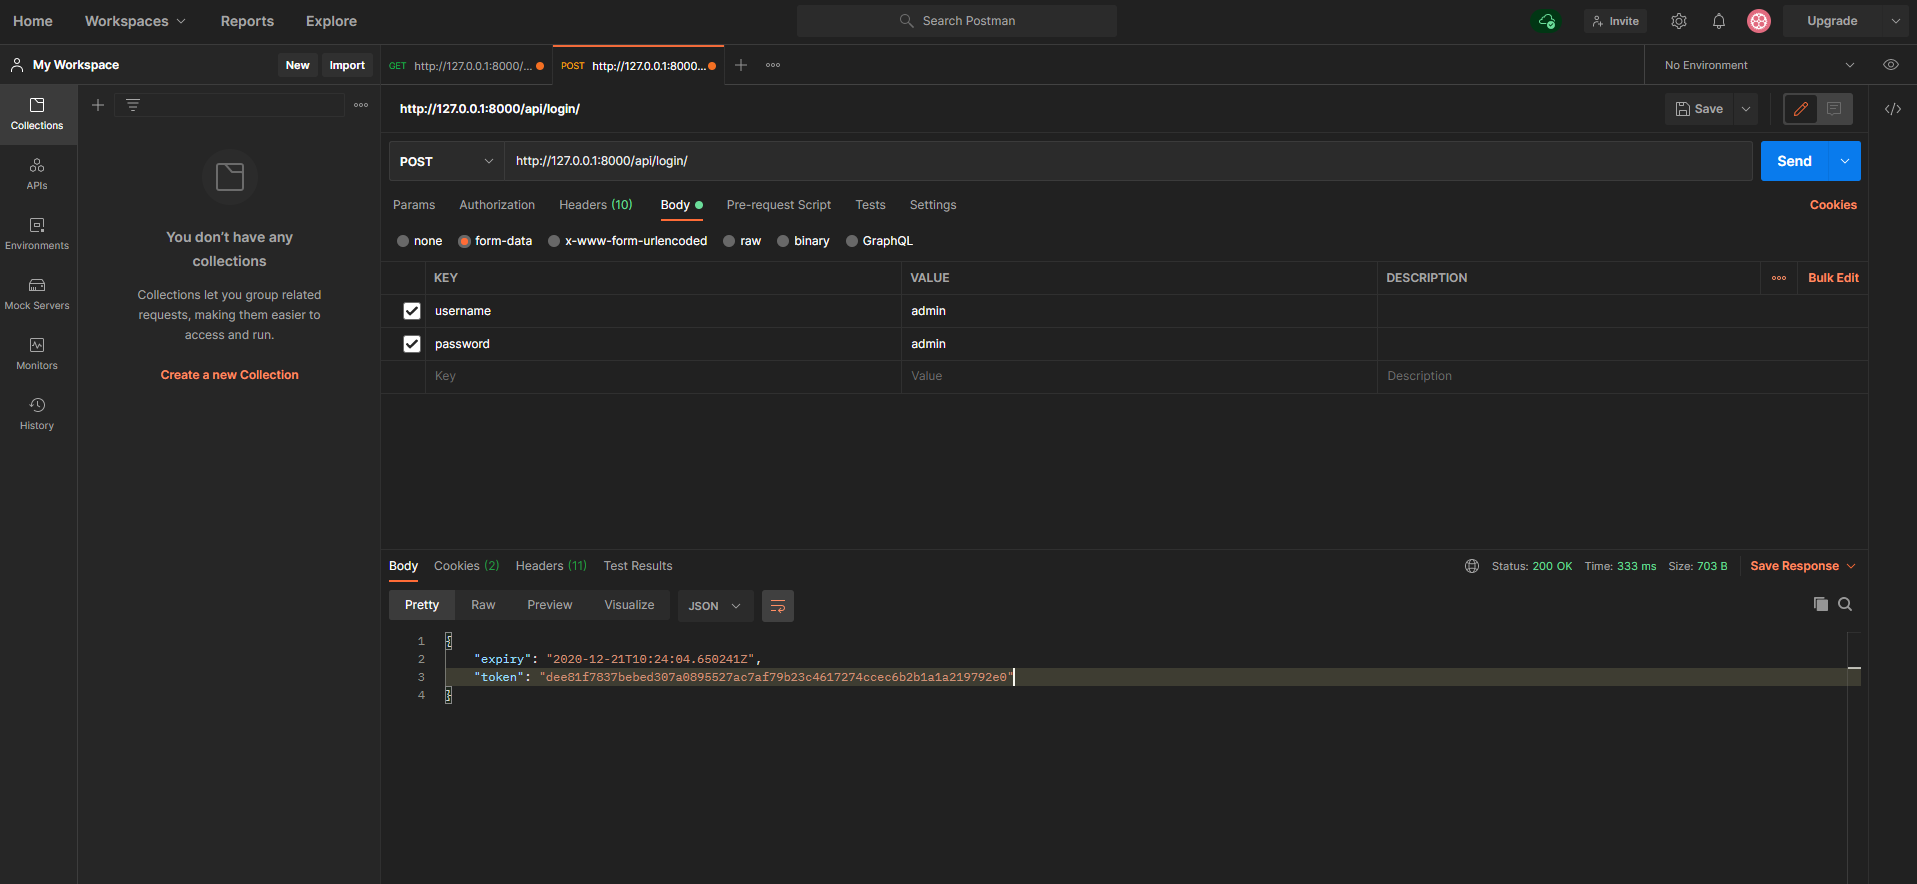This screenshot has width=1917, height=884.
Task: Click the Create a new Collection link
Action: coord(230,375)
